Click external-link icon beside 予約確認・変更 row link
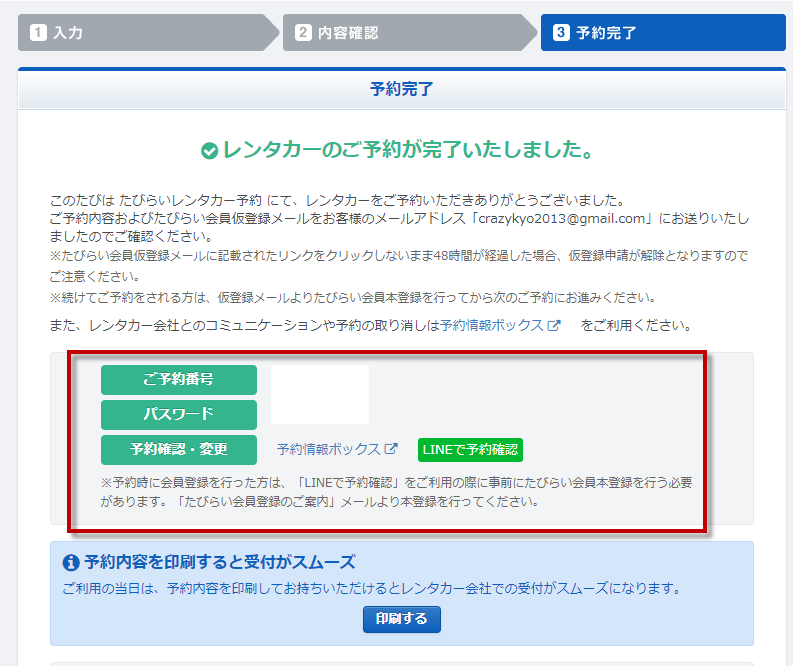The height and width of the screenshot is (666, 793). click(x=391, y=449)
